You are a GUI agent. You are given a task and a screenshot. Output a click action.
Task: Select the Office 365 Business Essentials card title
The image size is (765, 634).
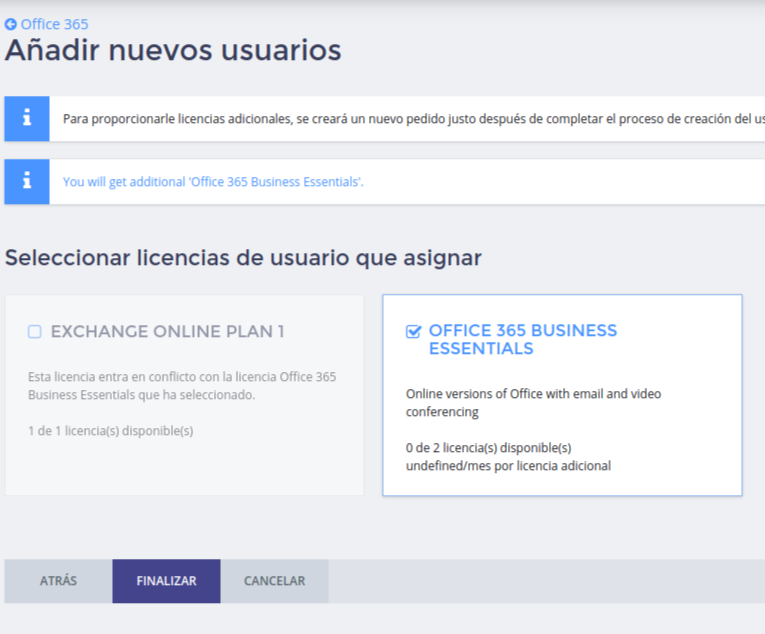pos(523,339)
